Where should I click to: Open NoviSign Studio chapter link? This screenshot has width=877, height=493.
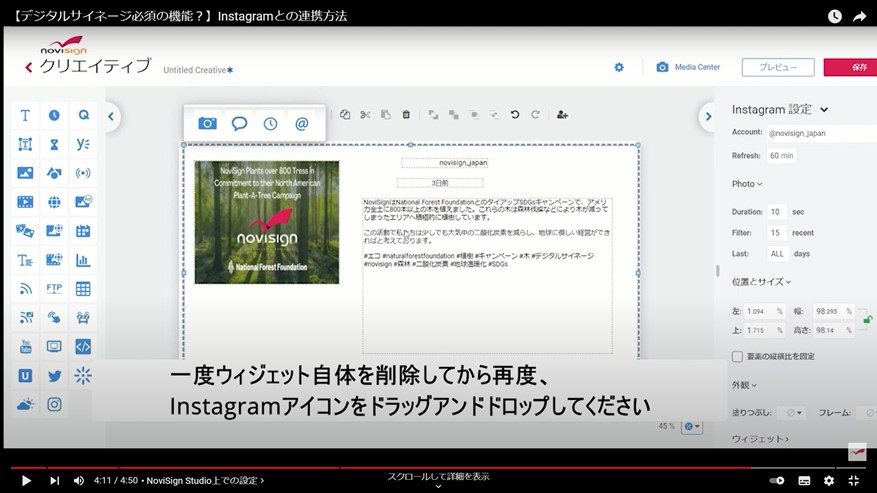point(205,480)
